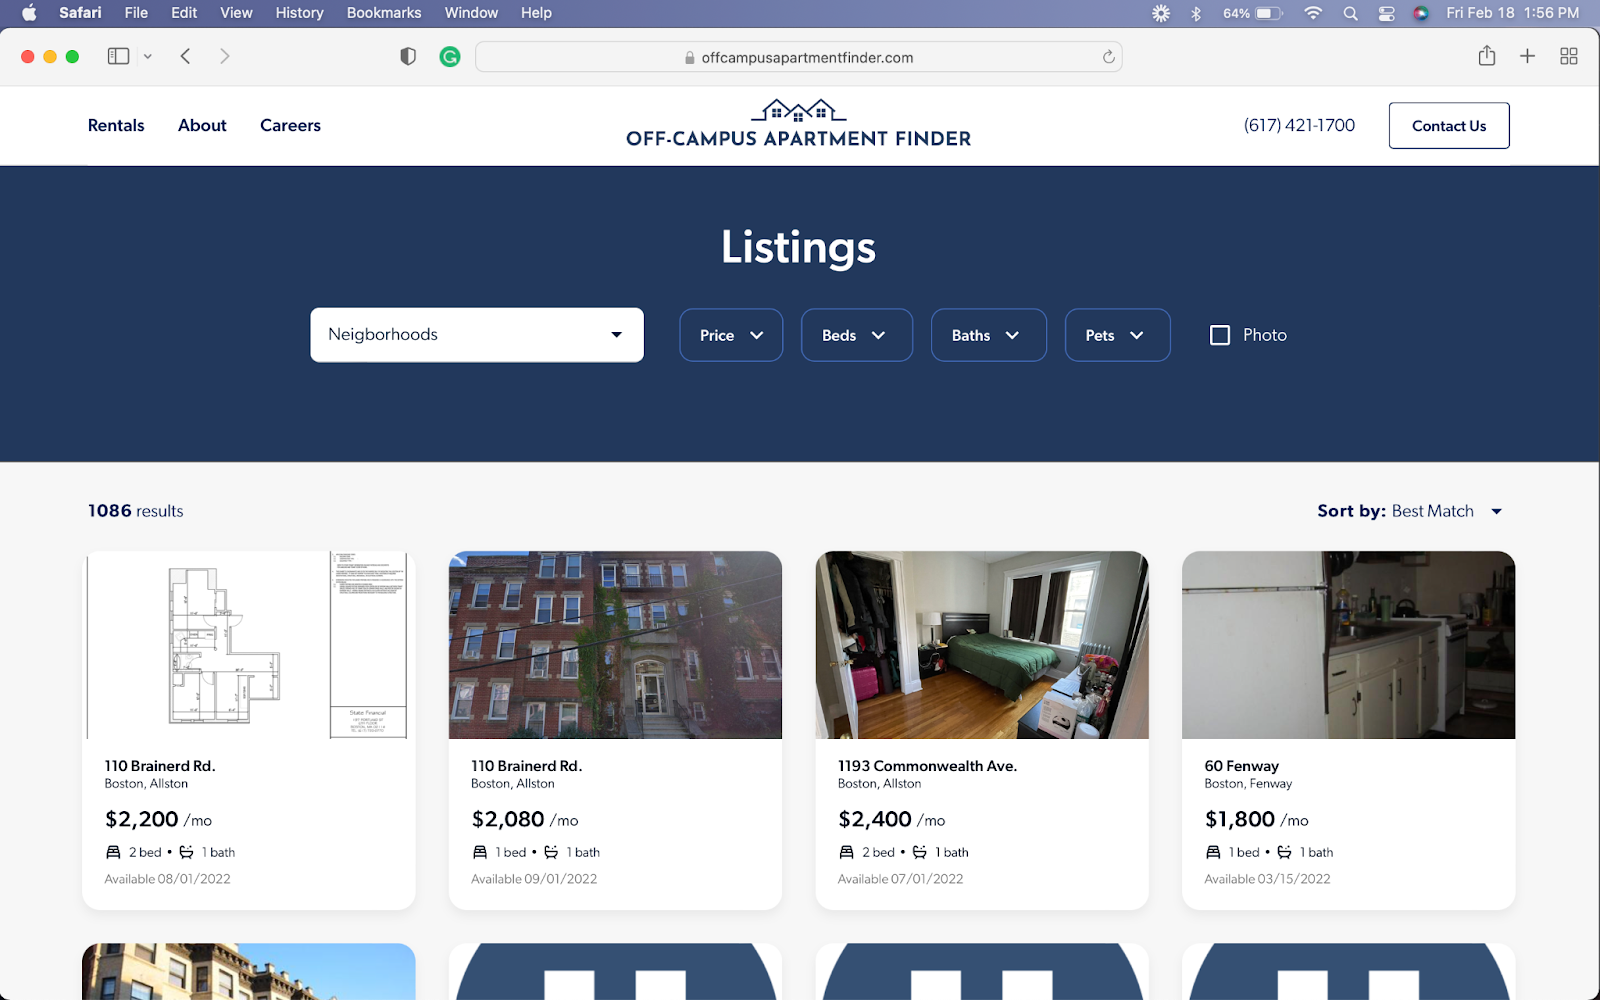Open the bedroom photo thumbnail

[x=982, y=645]
